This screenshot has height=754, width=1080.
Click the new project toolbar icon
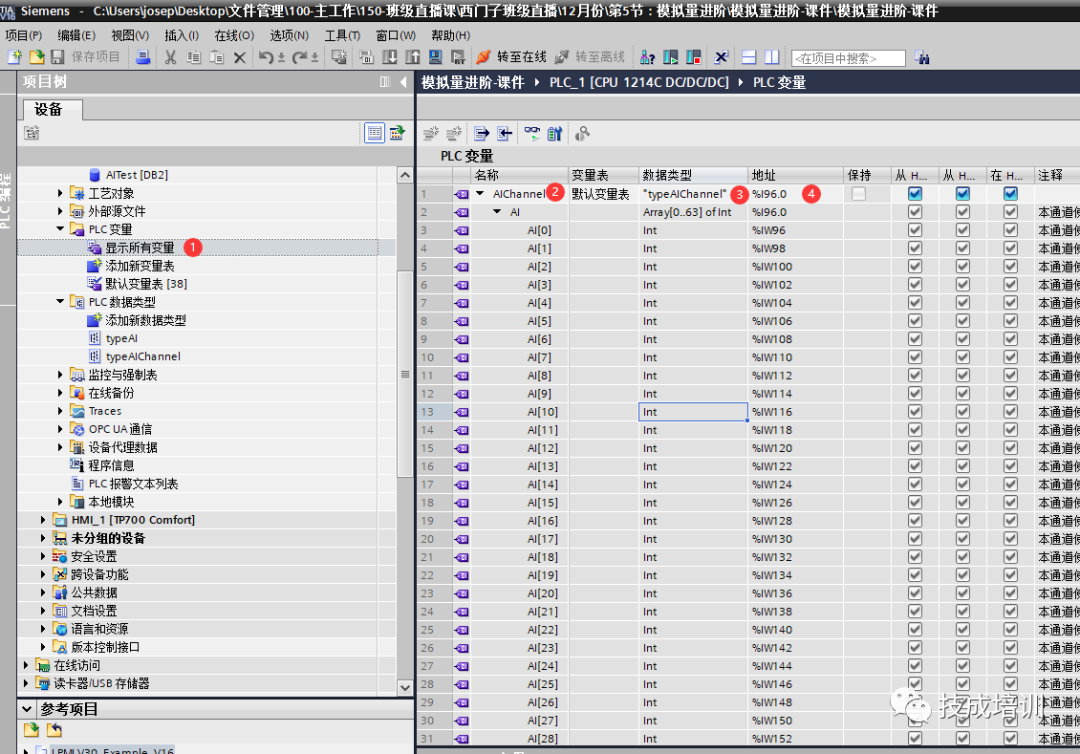pos(14,57)
